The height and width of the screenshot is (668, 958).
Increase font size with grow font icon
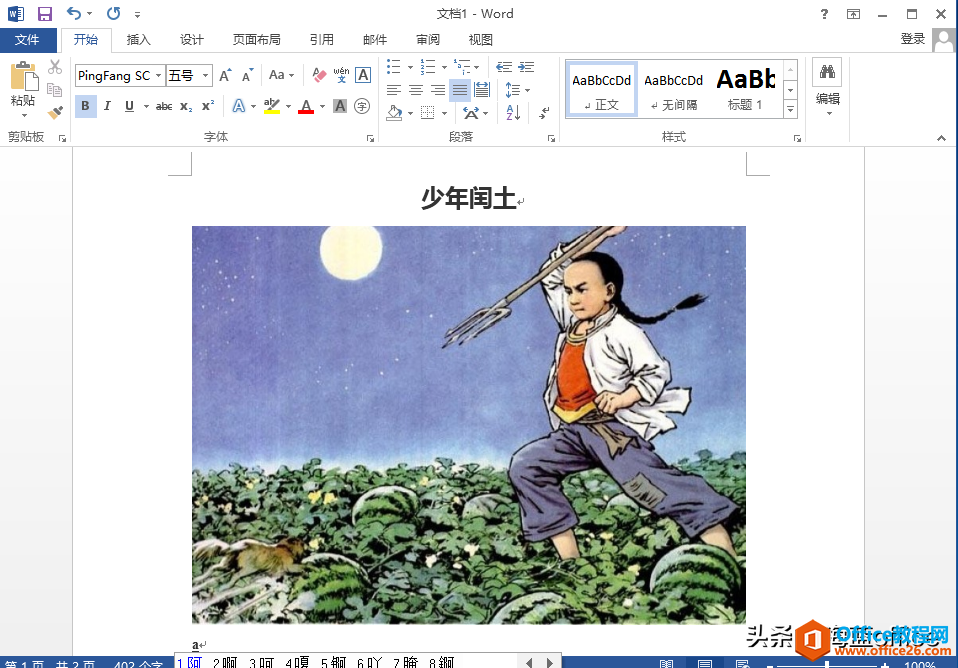tap(225, 75)
